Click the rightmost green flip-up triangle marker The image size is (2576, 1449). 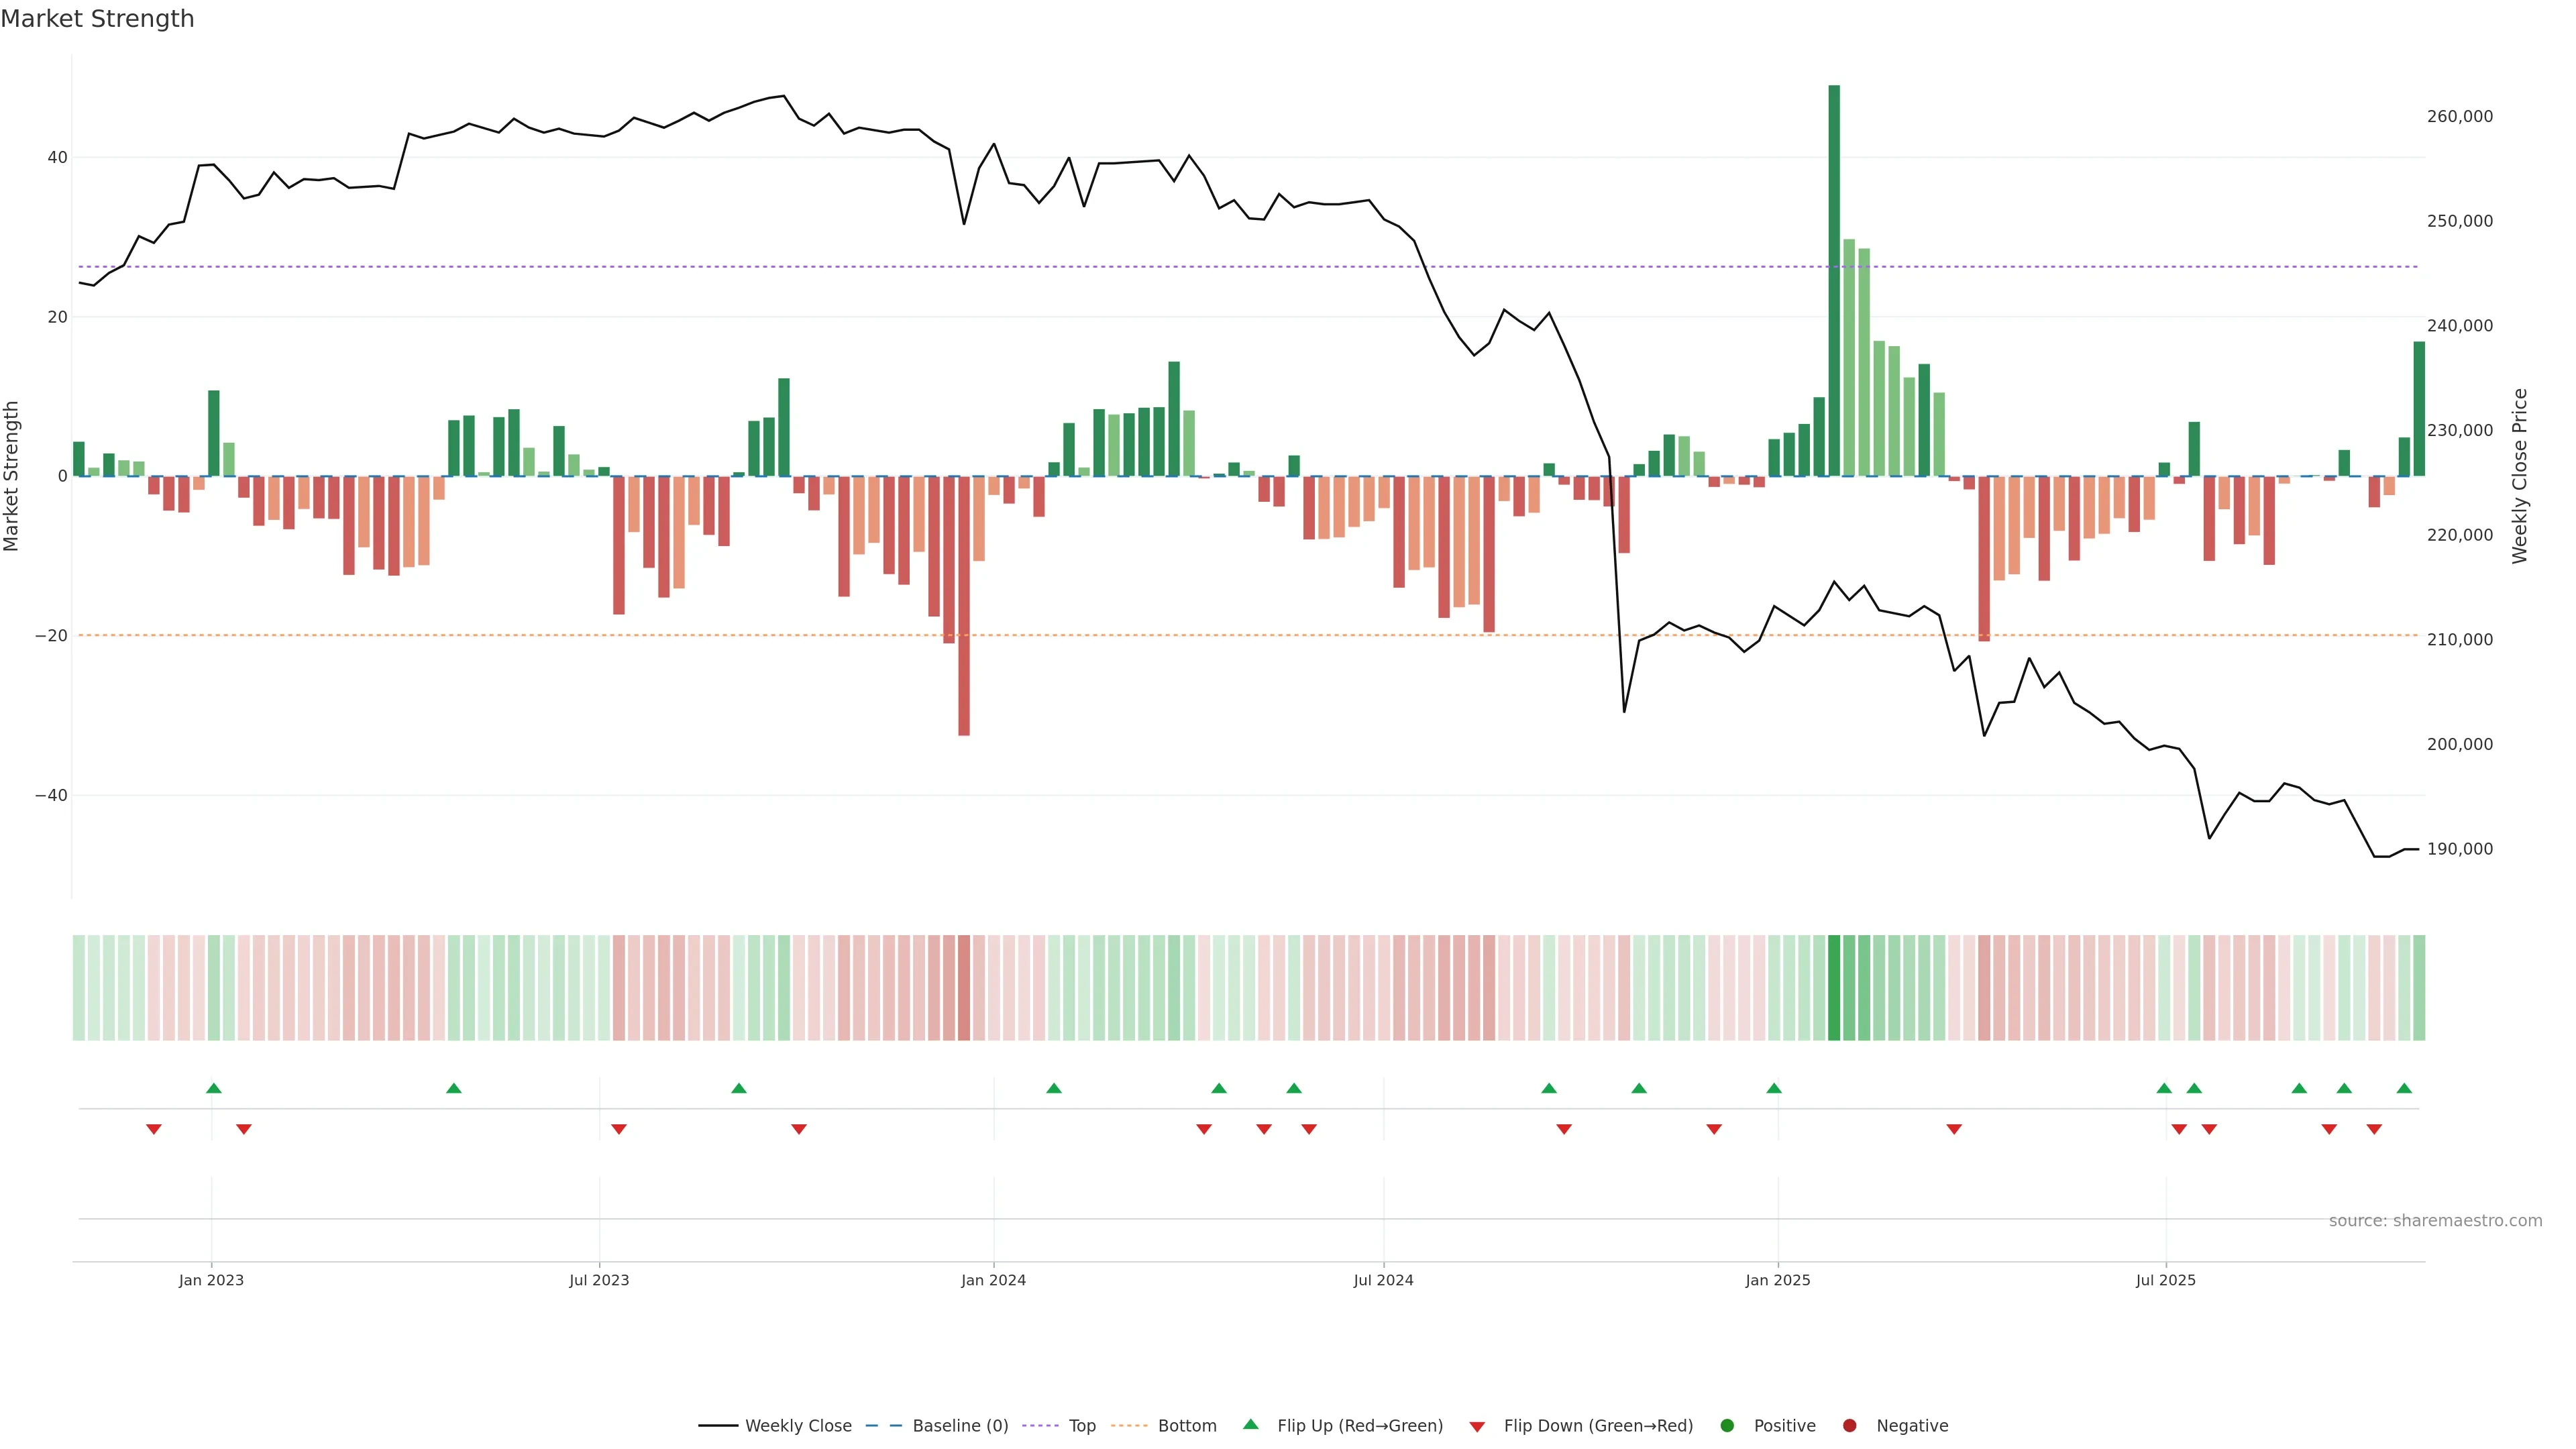pos(2404,1088)
